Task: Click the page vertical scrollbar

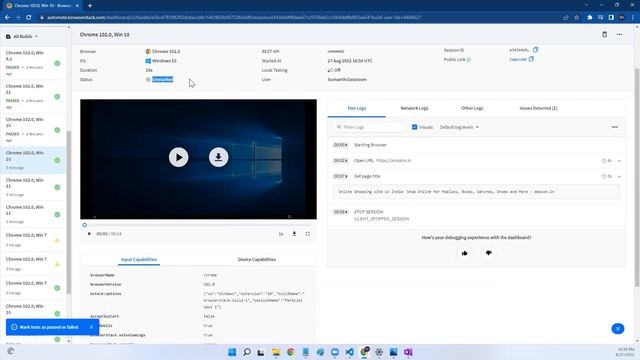Action: click(x=637, y=178)
